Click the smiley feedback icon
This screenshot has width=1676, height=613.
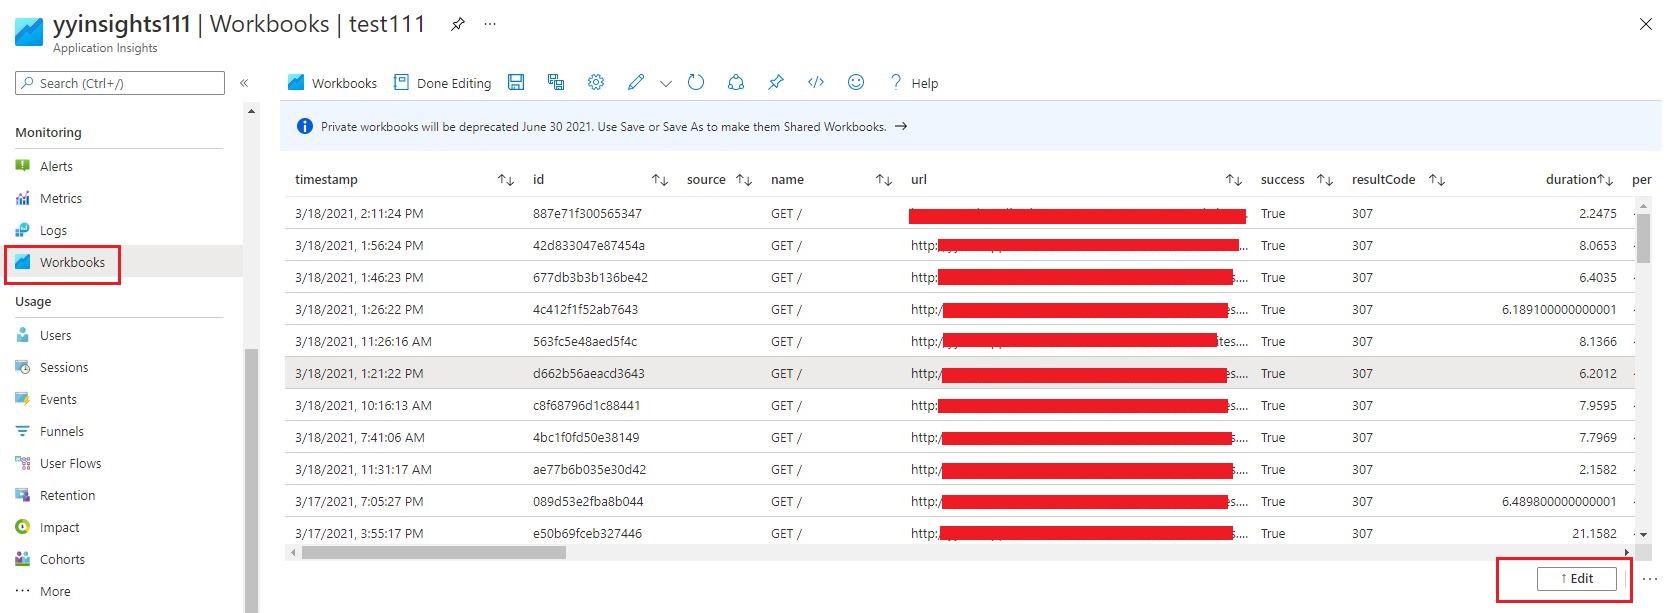tap(856, 82)
